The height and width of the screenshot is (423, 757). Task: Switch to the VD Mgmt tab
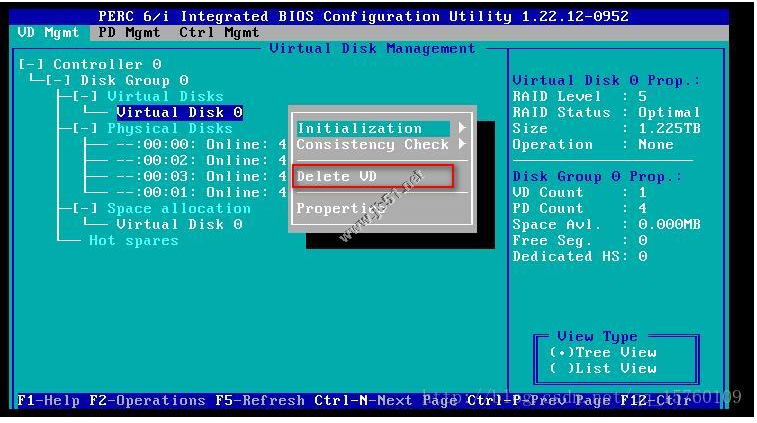[48, 33]
